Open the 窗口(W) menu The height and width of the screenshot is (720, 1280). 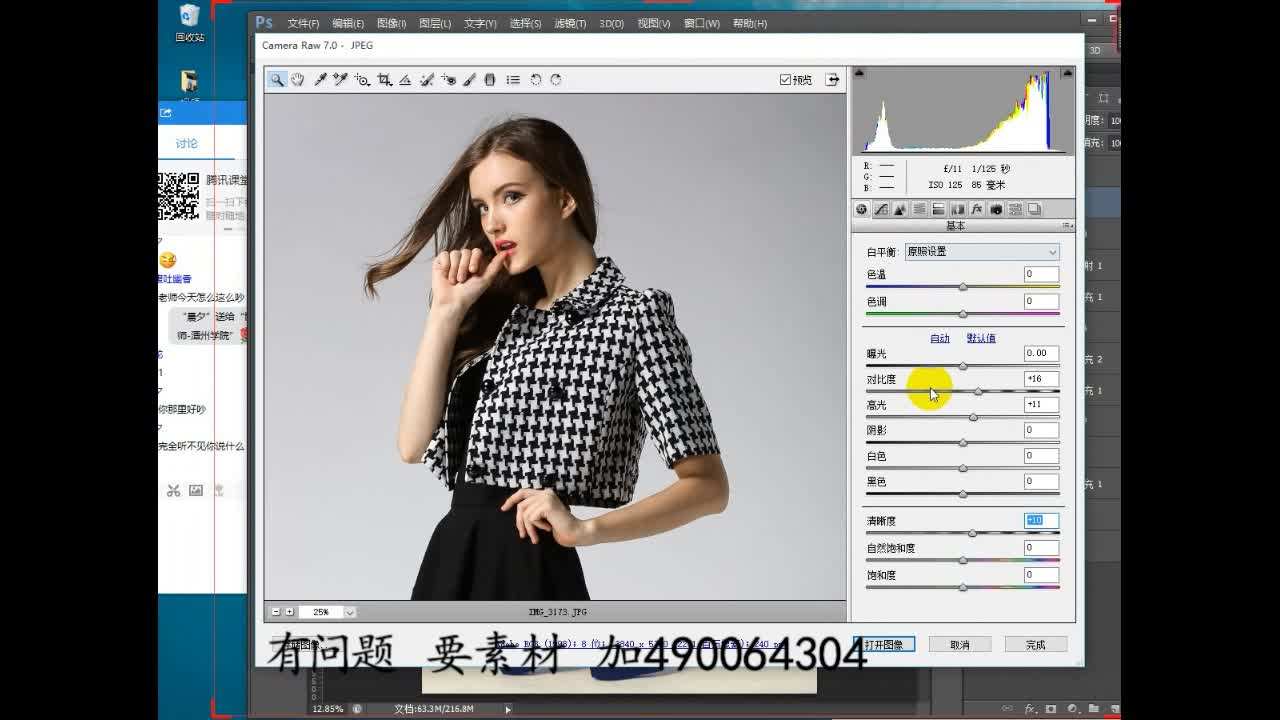[x=702, y=23]
